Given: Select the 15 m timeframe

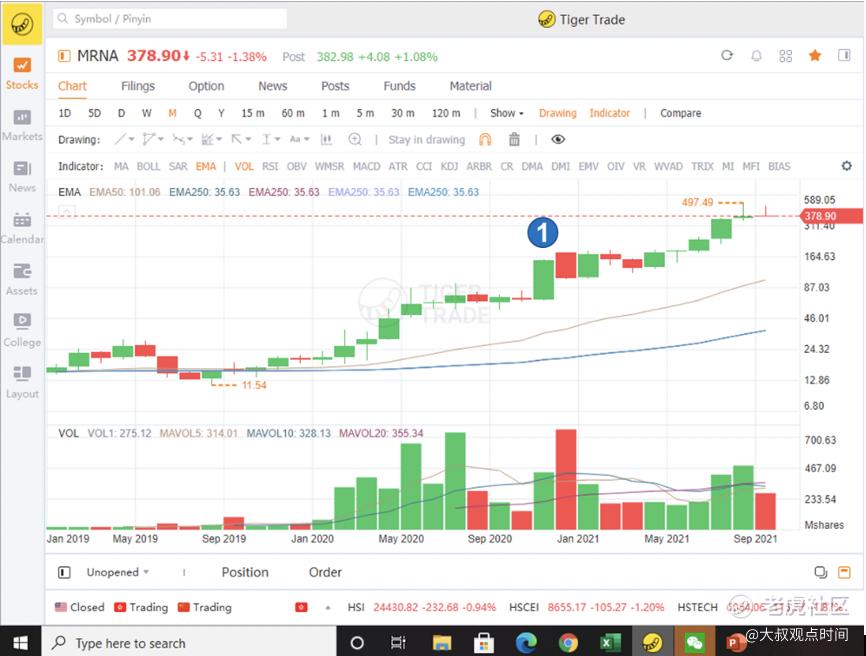Looking at the screenshot, I should coord(253,113).
